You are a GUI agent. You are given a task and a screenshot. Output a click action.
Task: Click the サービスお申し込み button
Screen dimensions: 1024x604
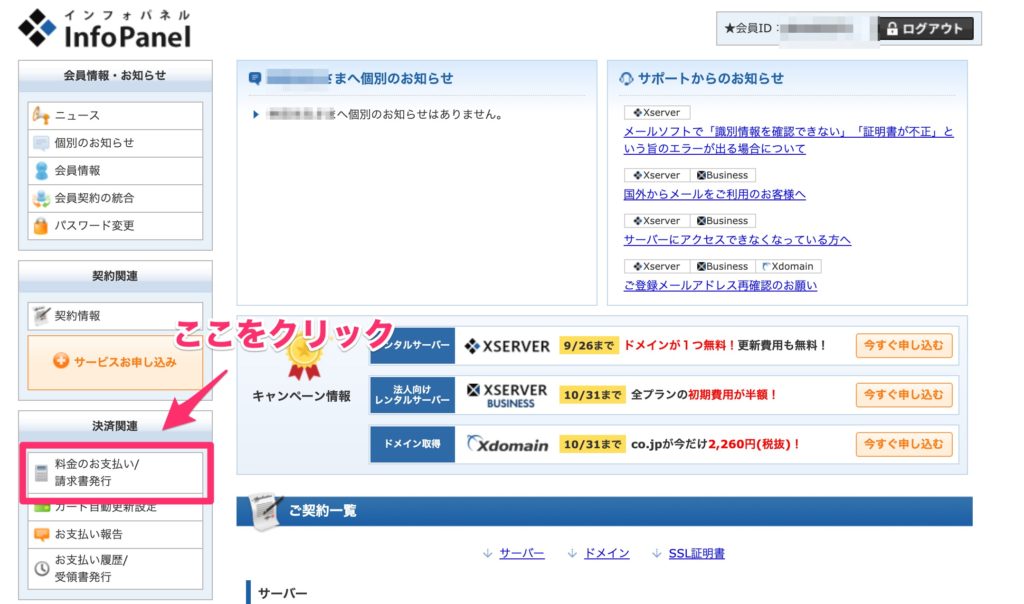coord(115,362)
